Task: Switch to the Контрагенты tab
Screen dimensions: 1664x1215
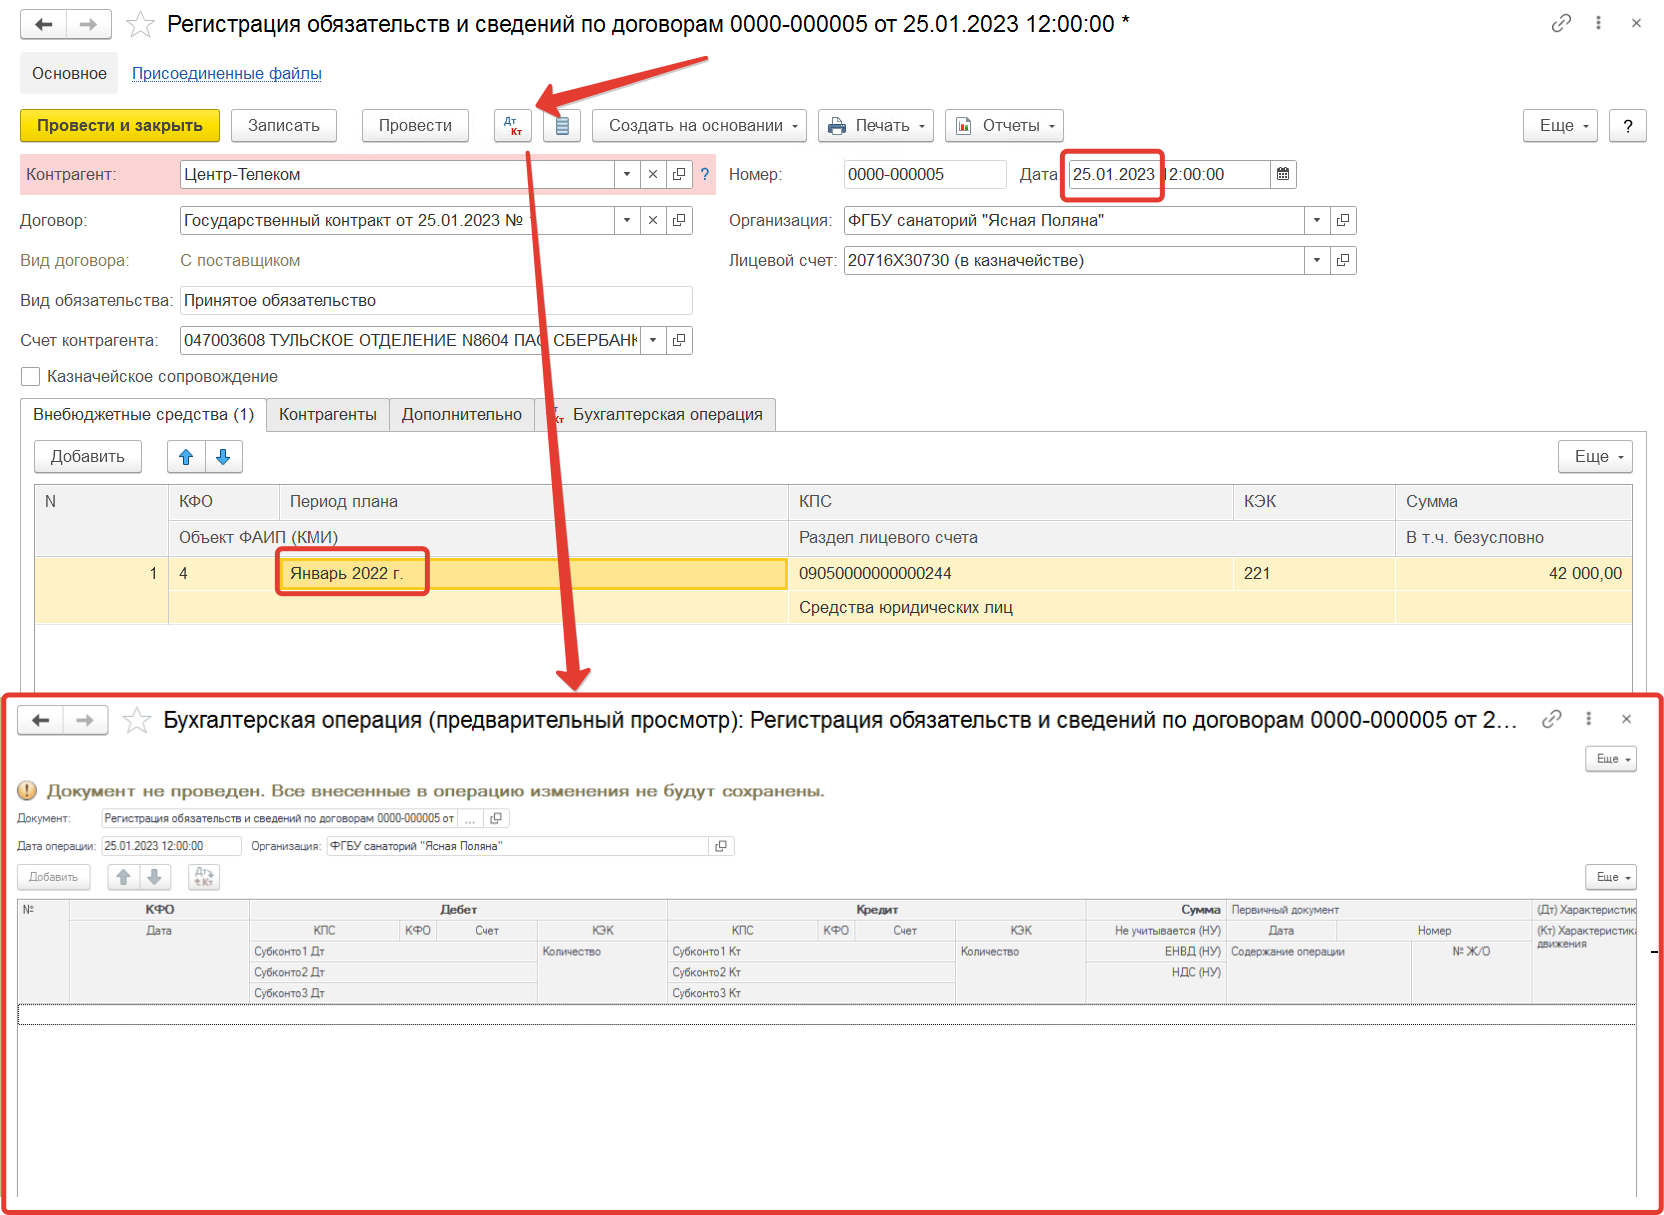Action: pyautogui.click(x=328, y=414)
